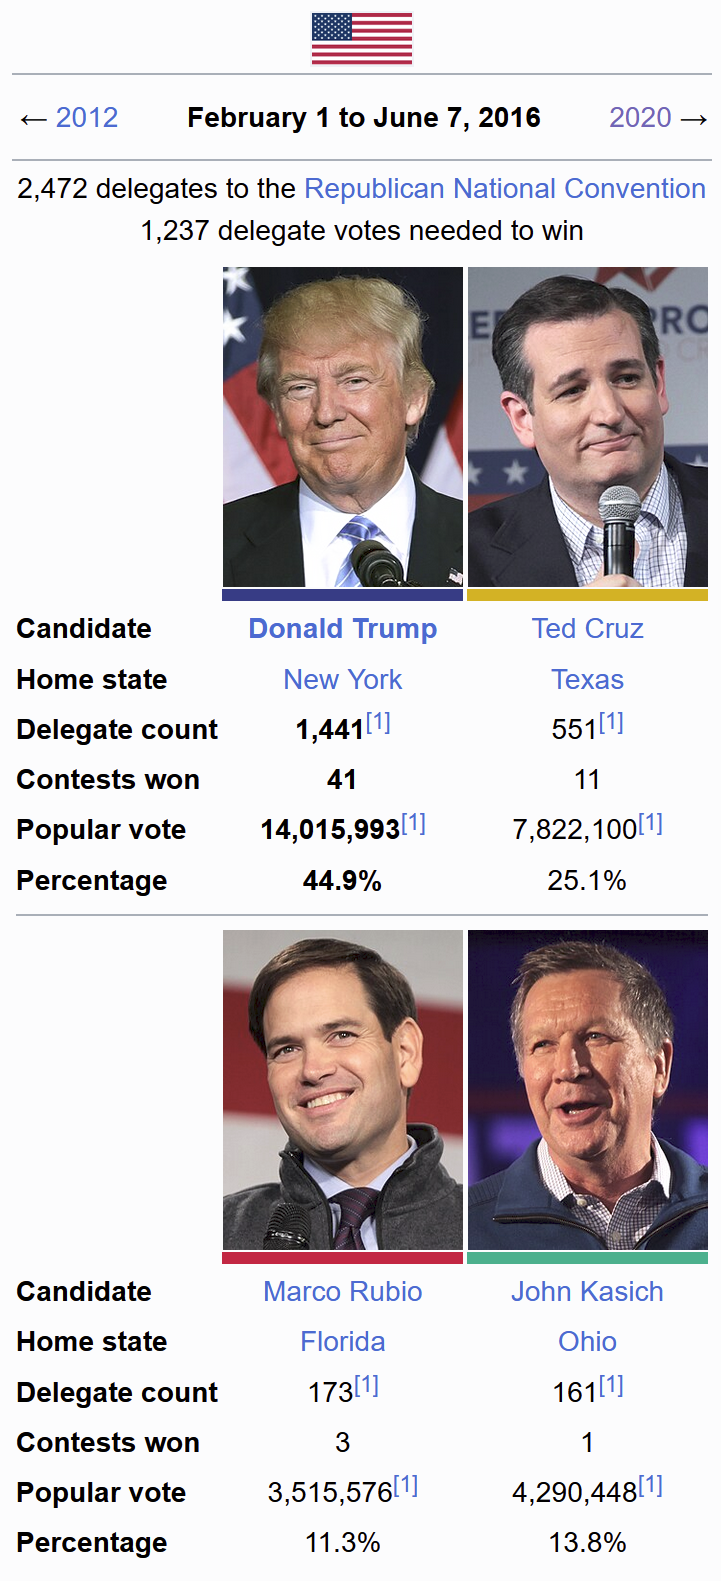Open the Ted Cruz candidate link

pyautogui.click(x=588, y=629)
